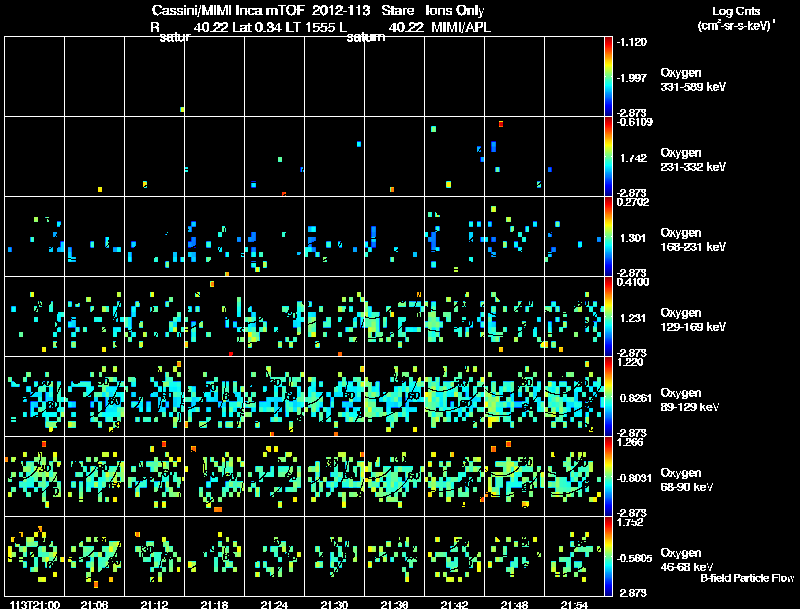The image size is (800, 609).
Task: Select the Oxygen 89-129 keV row label
Action: click(690, 400)
